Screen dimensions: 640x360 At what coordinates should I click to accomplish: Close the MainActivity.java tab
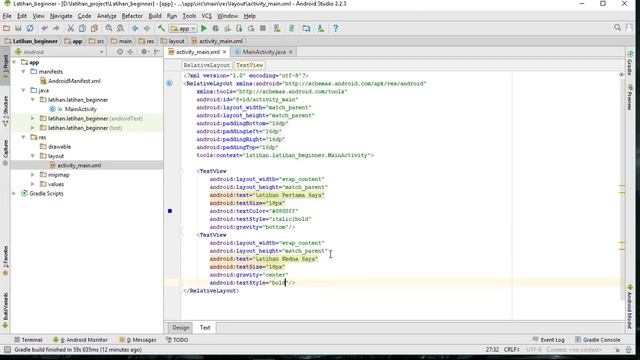pyautogui.click(x=291, y=52)
